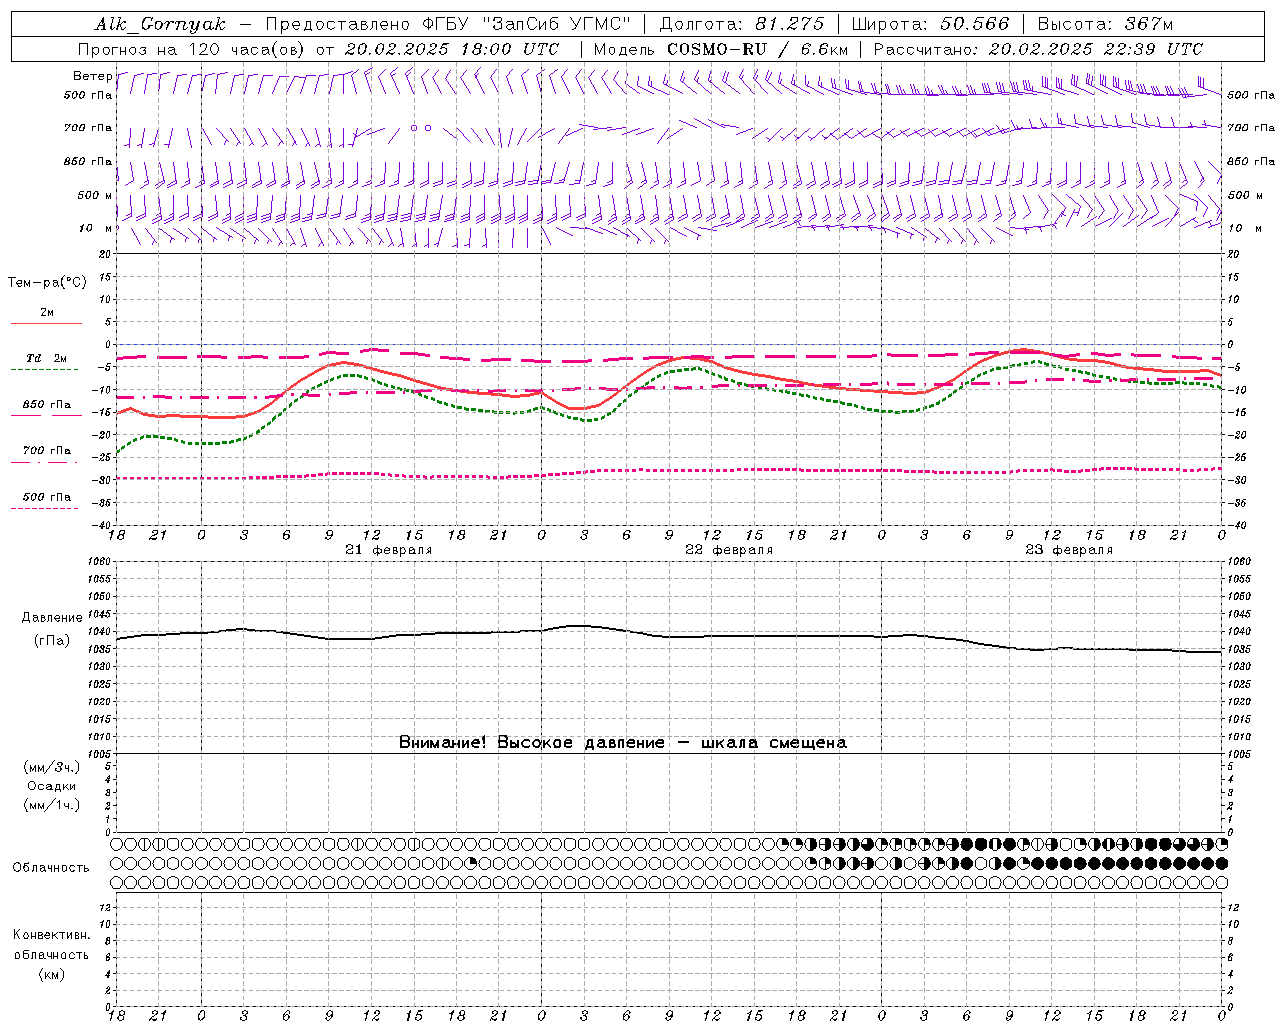This screenshot has height=1024, width=1280.
Task: Click the 500 гПа entry in the temperature legend
Action: point(46,497)
